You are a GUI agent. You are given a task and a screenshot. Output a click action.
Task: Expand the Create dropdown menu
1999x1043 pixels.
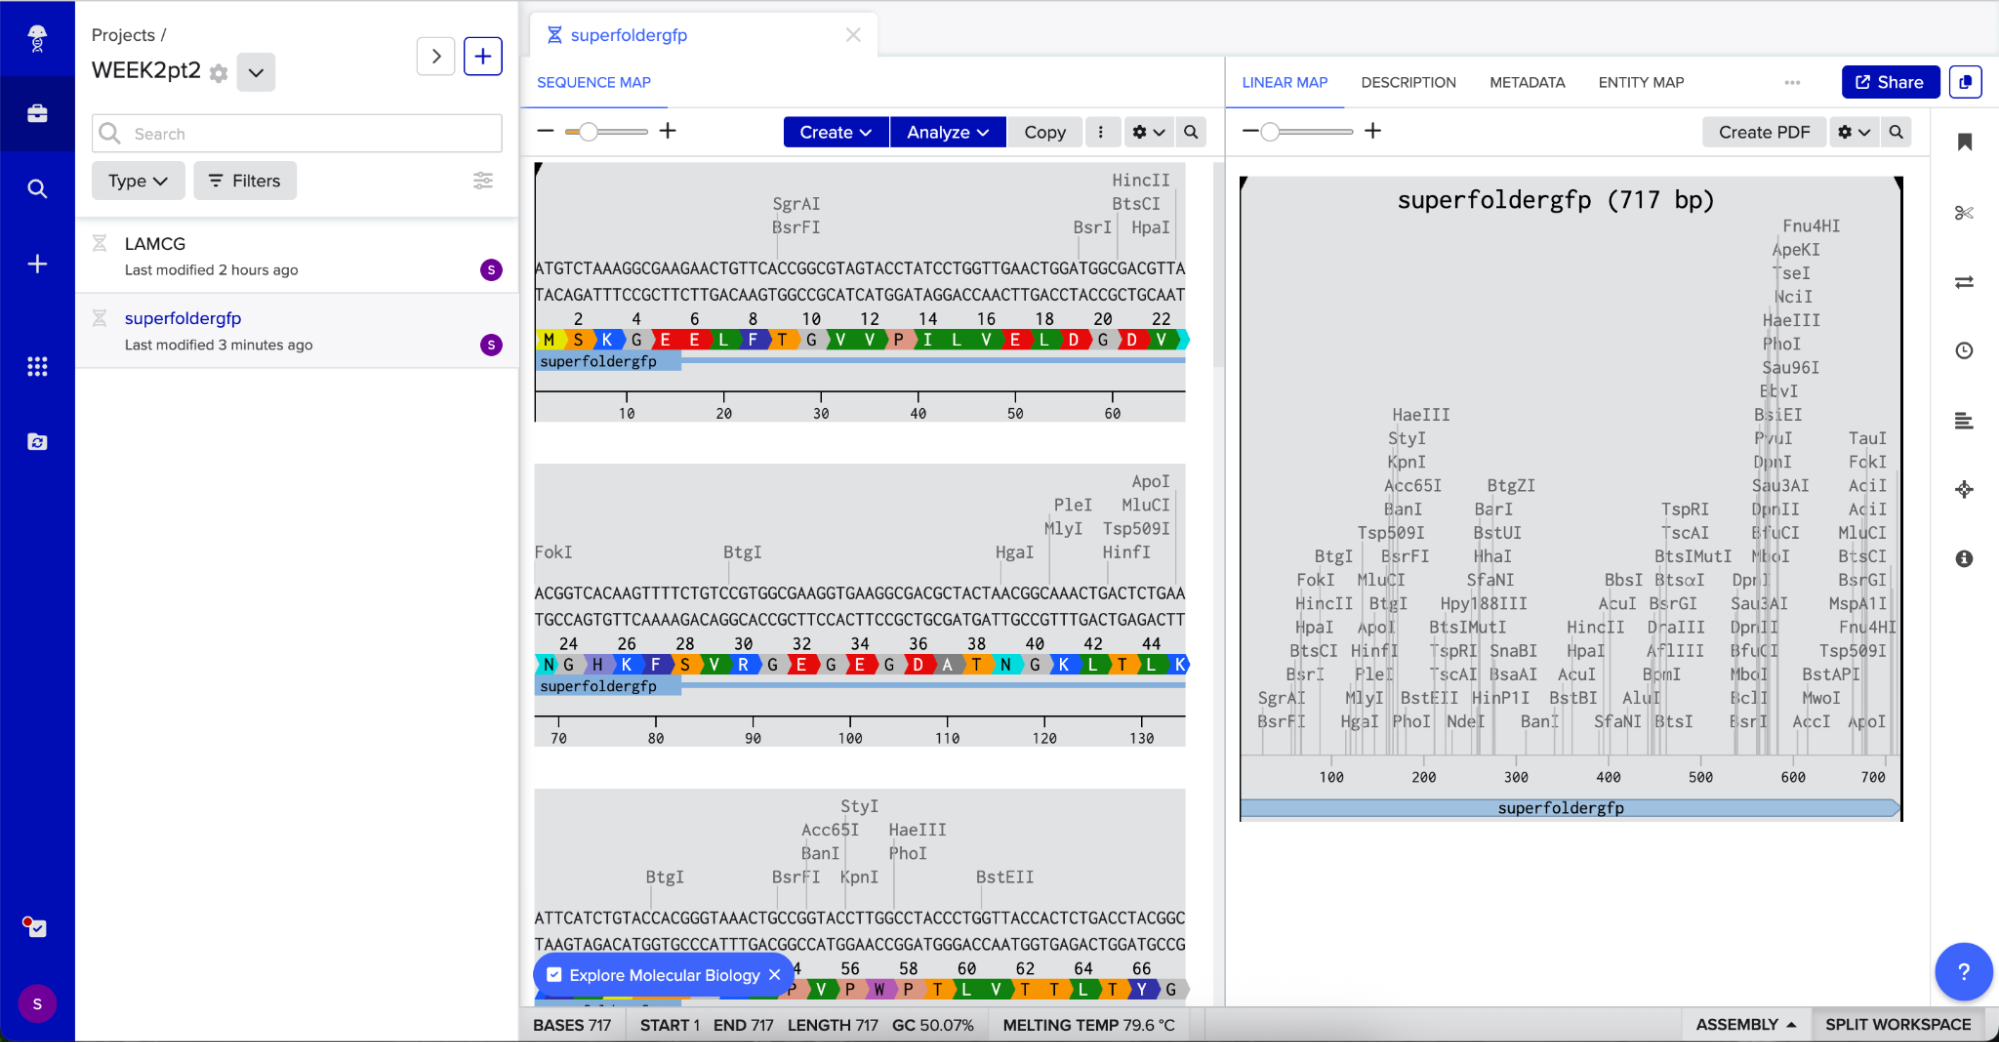pos(835,132)
